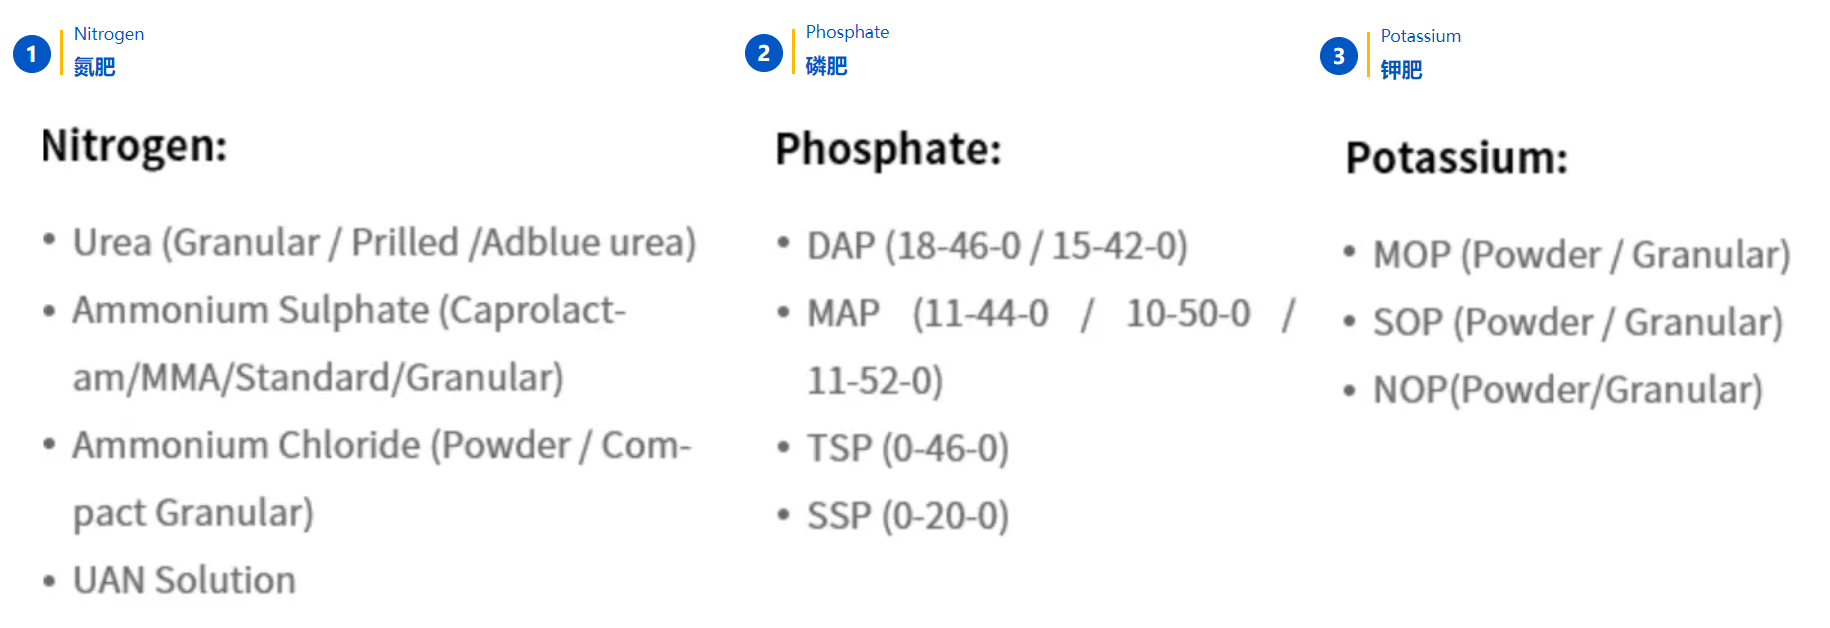Select the TSP (0-46-0) list item

[x=908, y=448]
